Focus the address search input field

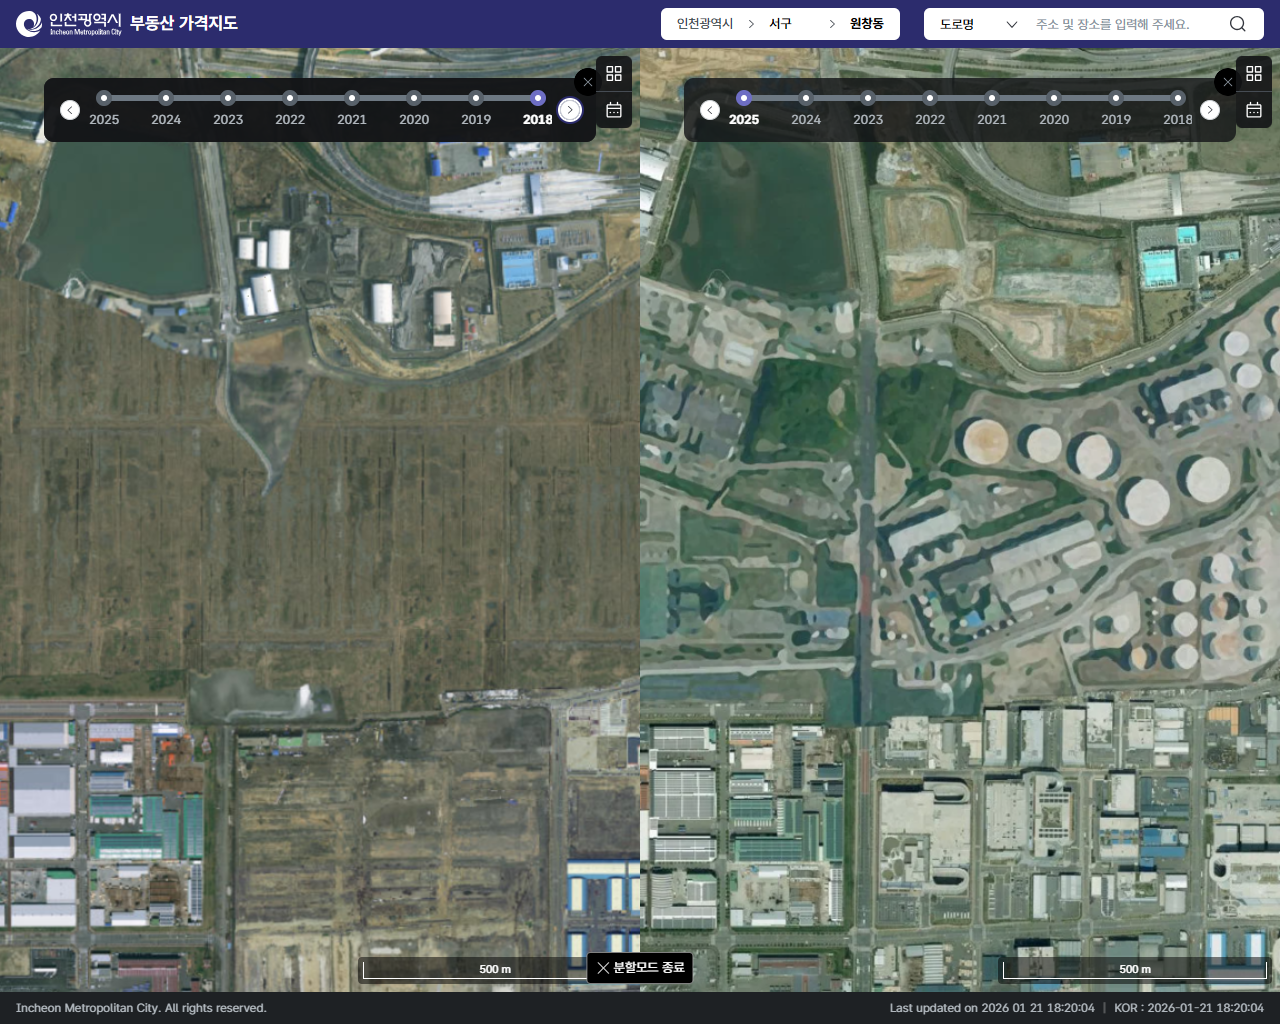1125,24
